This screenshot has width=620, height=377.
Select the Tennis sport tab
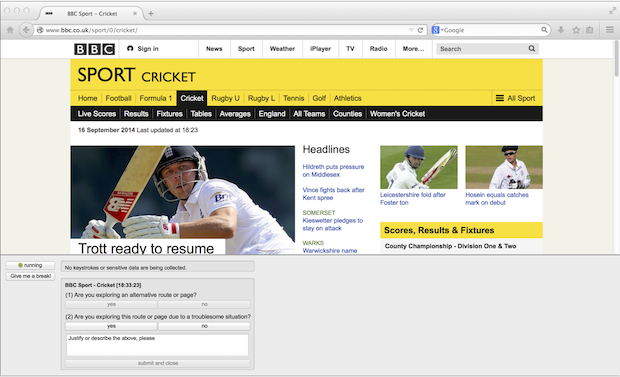coord(293,98)
